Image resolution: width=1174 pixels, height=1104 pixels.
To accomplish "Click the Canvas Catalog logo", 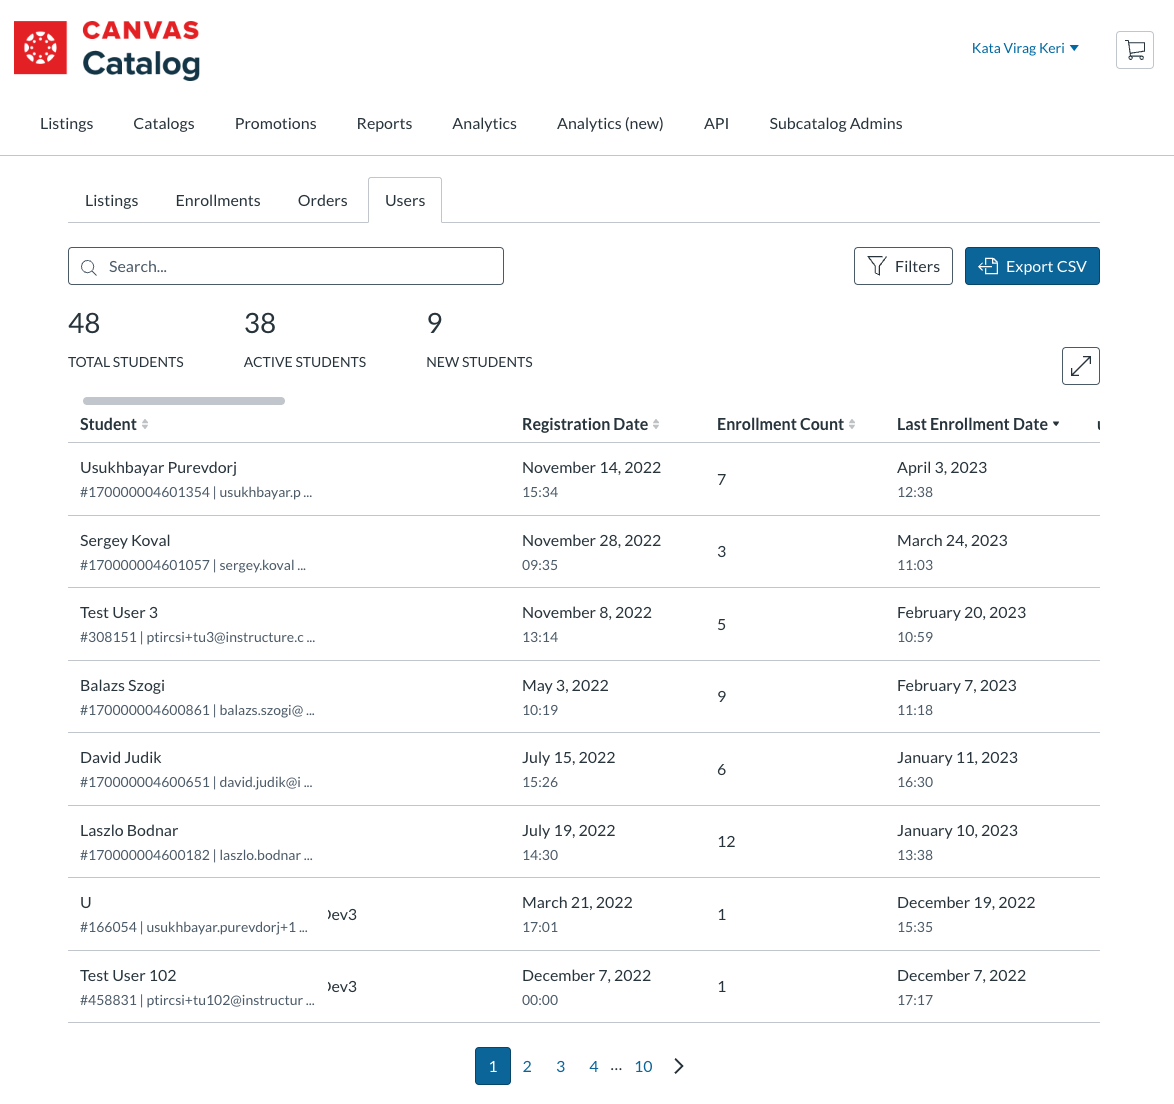I will click(x=107, y=49).
